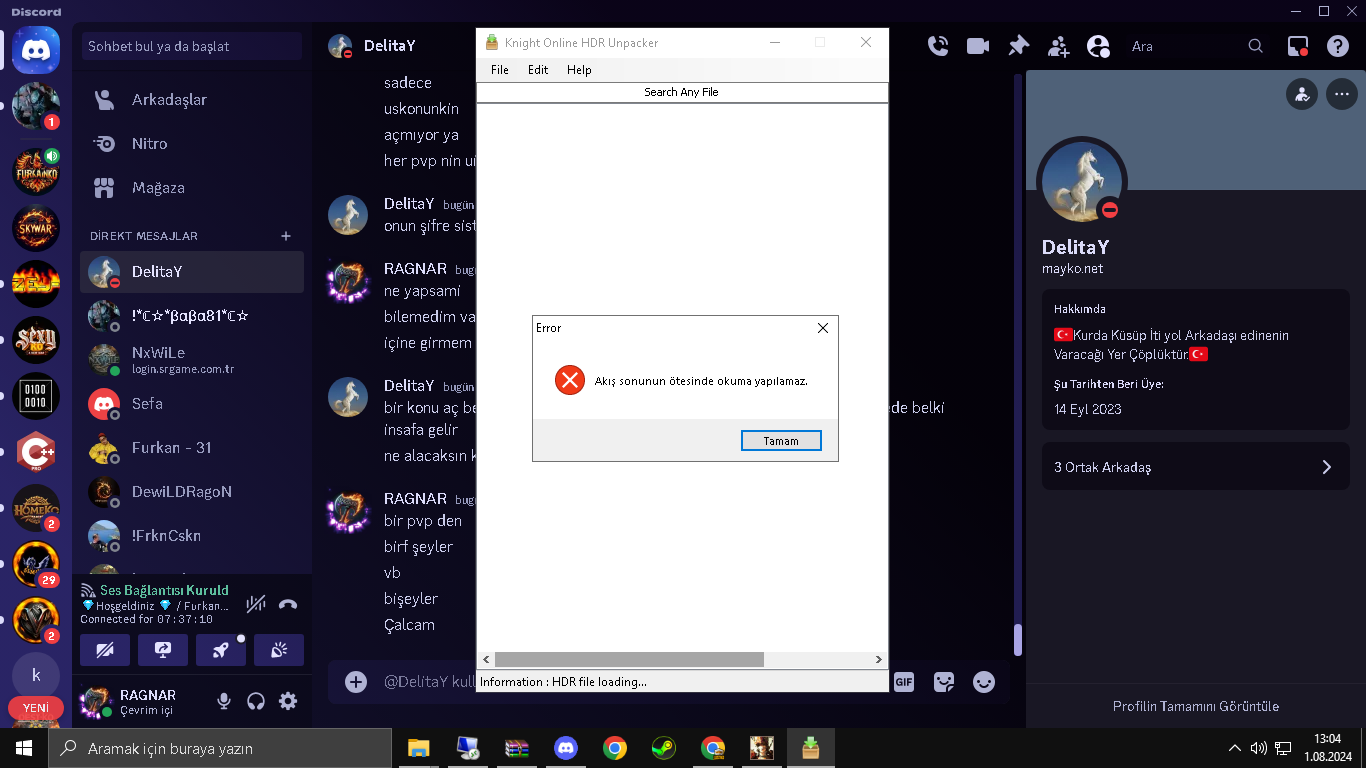Open user settings gear
Viewport: 1366px width, 768px height.
[288, 702]
